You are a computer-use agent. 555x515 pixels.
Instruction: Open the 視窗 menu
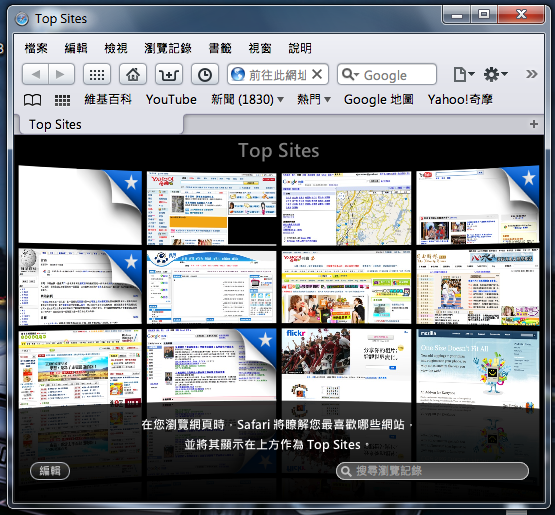pos(260,48)
